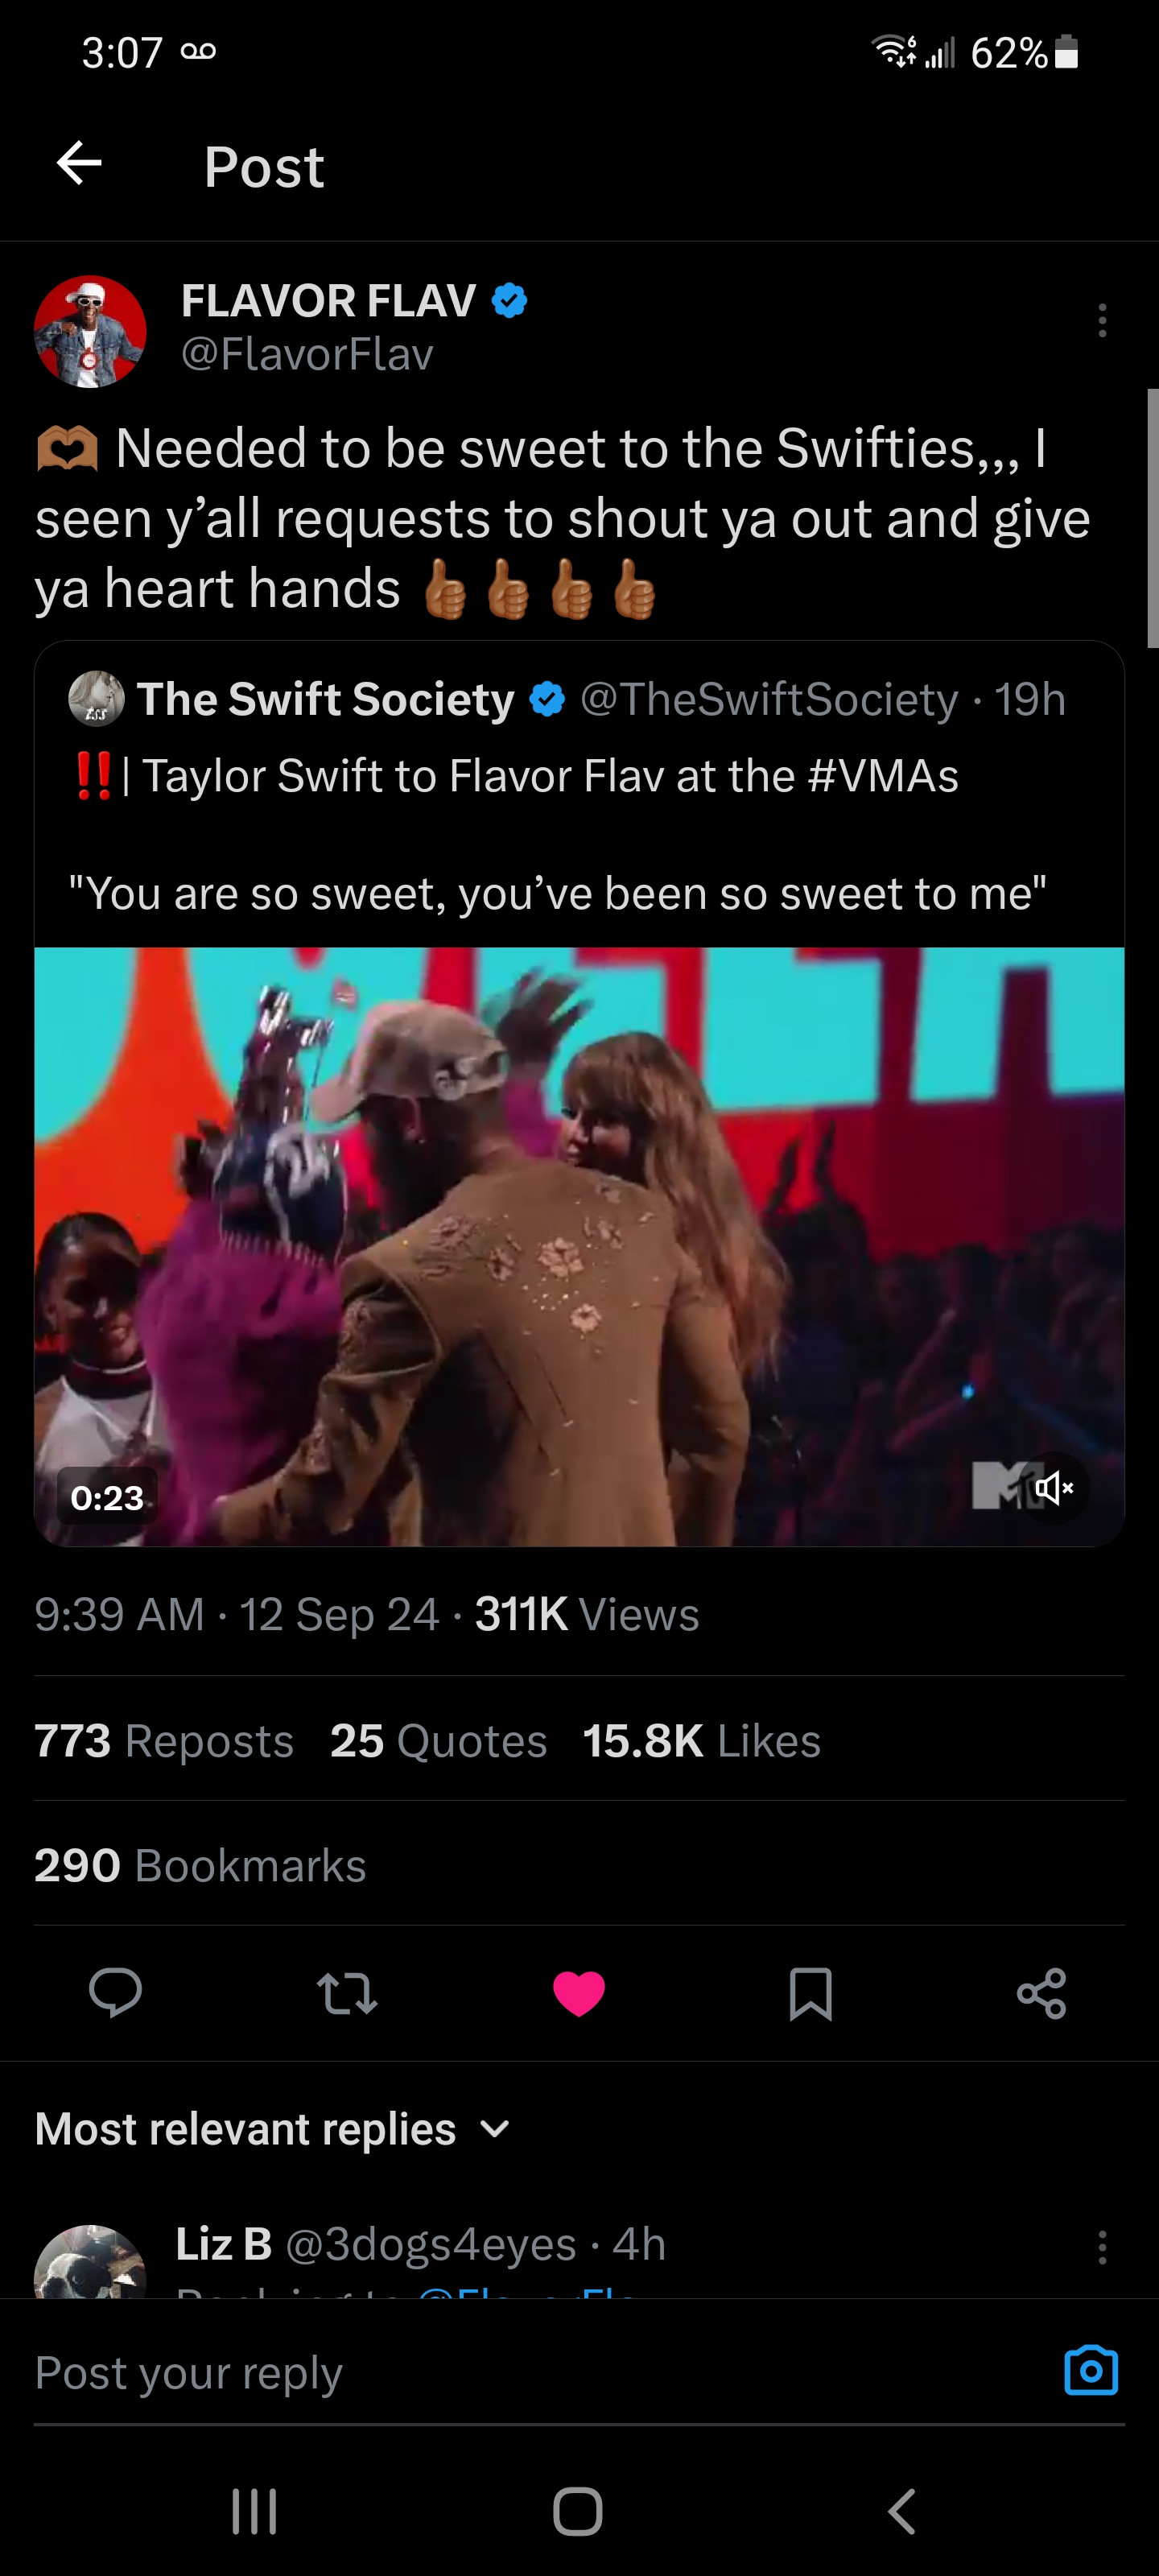View the 773 Reposts list
This screenshot has width=1159, height=2576.
coord(164,1741)
